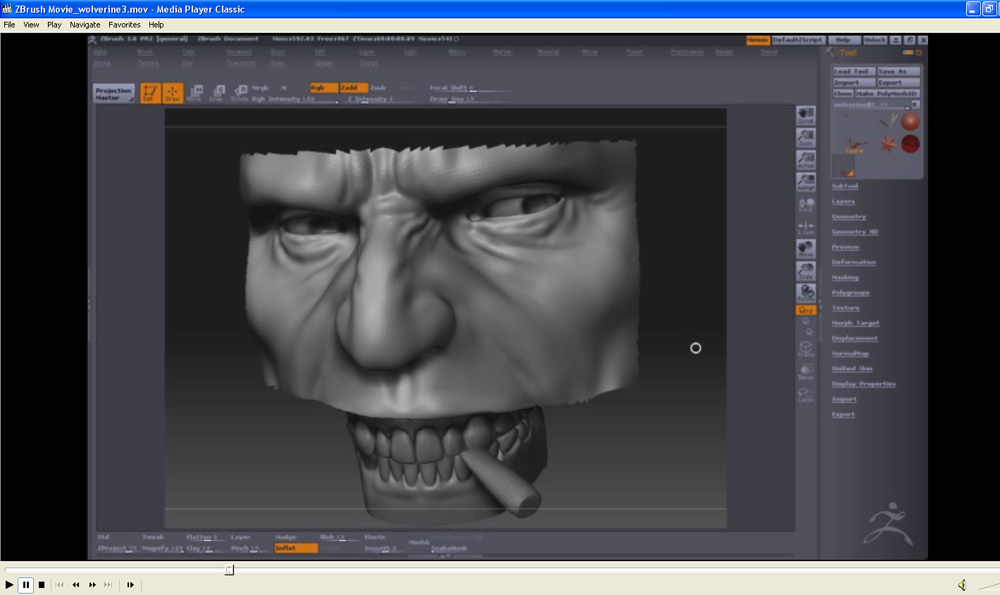
Task: Click the Load Tool button
Action: 853,71
